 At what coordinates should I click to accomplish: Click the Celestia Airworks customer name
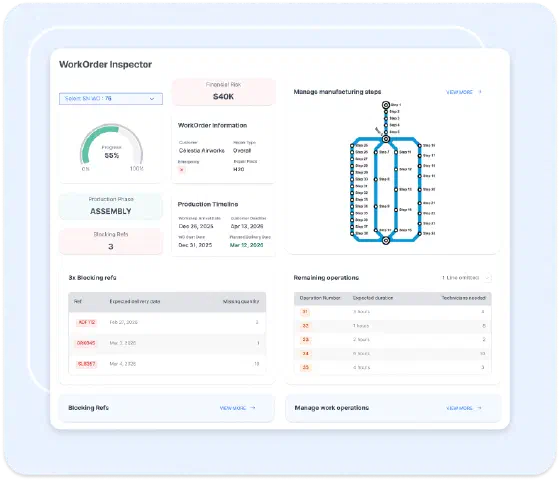click(x=202, y=151)
